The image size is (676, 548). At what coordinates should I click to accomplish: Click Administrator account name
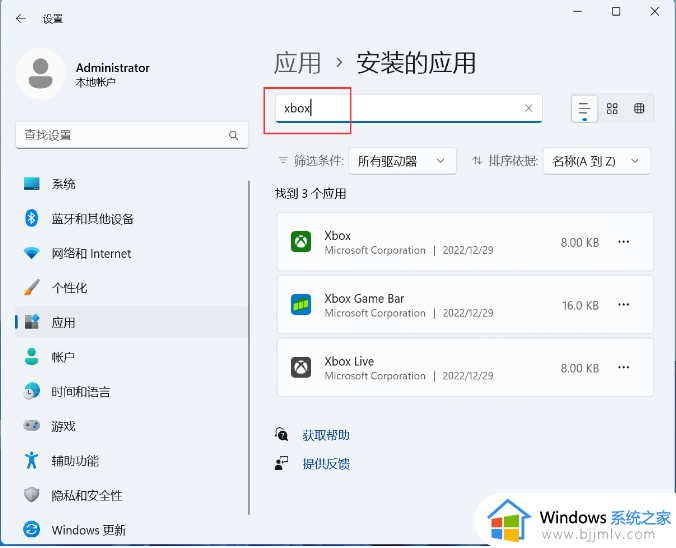click(x=113, y=68)
